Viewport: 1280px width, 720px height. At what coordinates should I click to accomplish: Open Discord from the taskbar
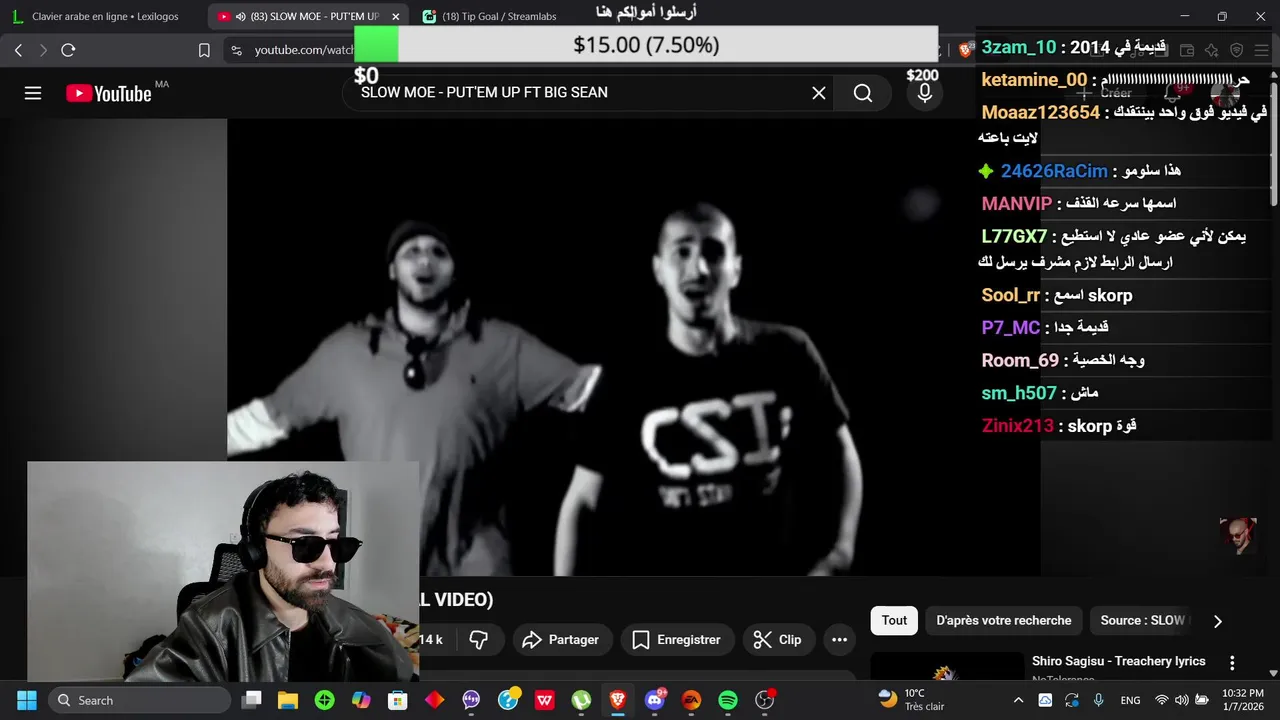tap(655, 700)
